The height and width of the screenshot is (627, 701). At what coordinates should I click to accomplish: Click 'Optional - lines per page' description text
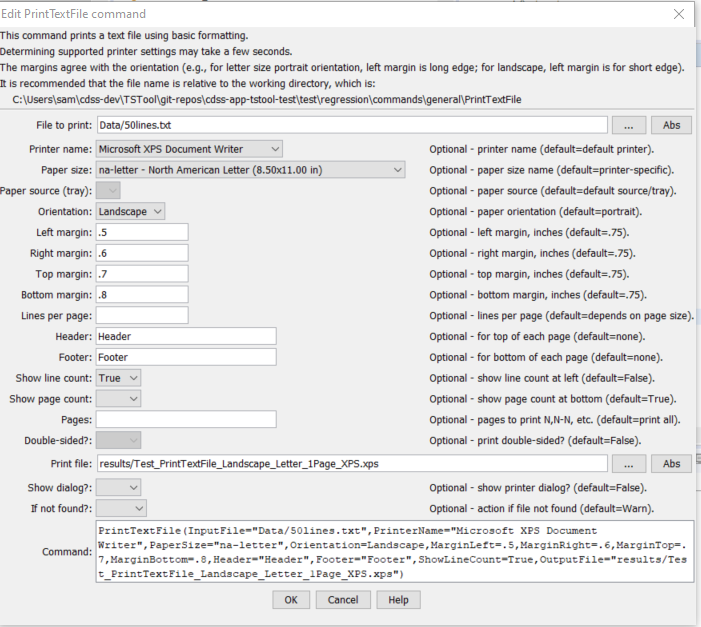coord(562,315)
